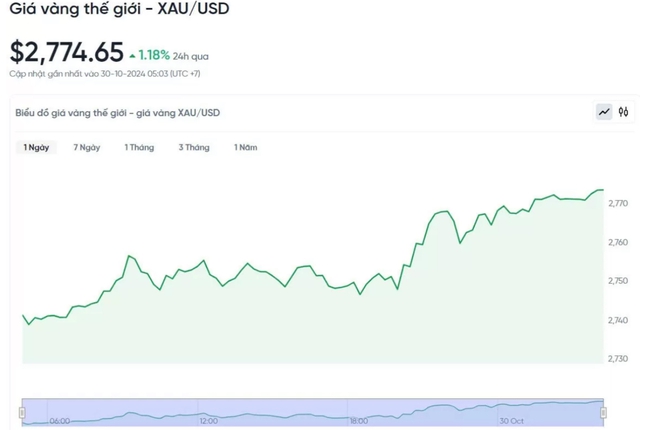Select the 7 Ngày time range
650x430 pixels.
87,147
